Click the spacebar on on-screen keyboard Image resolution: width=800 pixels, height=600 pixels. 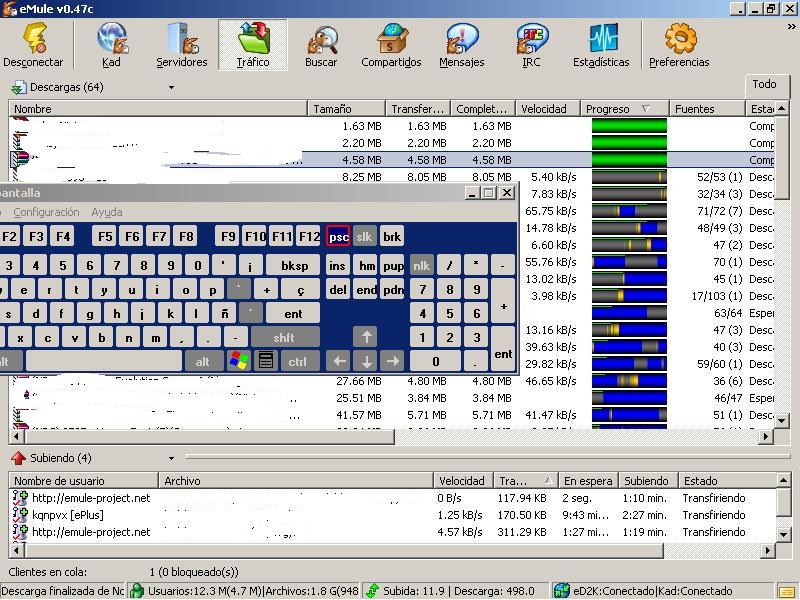coord(104,361)
